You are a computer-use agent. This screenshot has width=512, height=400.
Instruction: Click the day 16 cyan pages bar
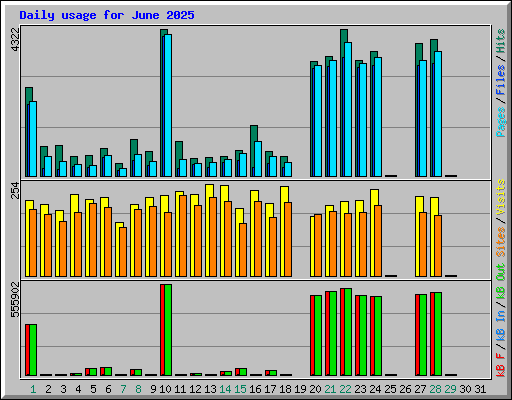(258, 159)
